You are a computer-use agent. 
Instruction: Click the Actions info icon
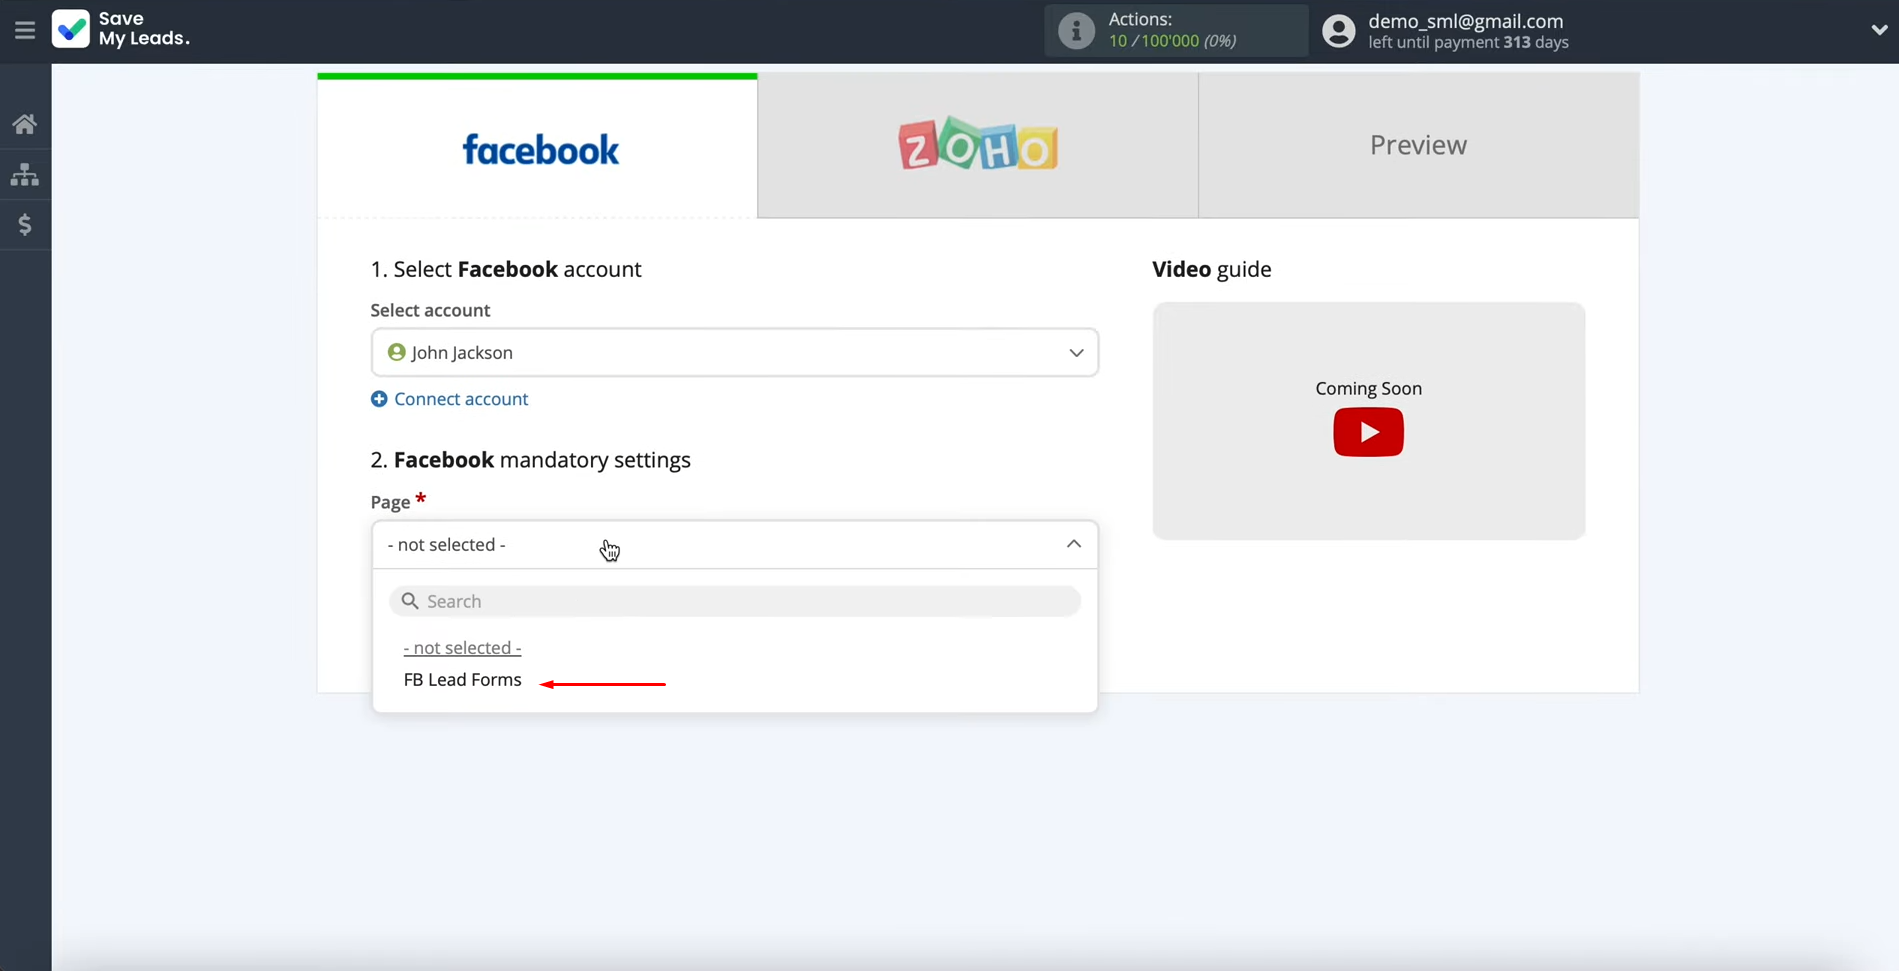1076,31
